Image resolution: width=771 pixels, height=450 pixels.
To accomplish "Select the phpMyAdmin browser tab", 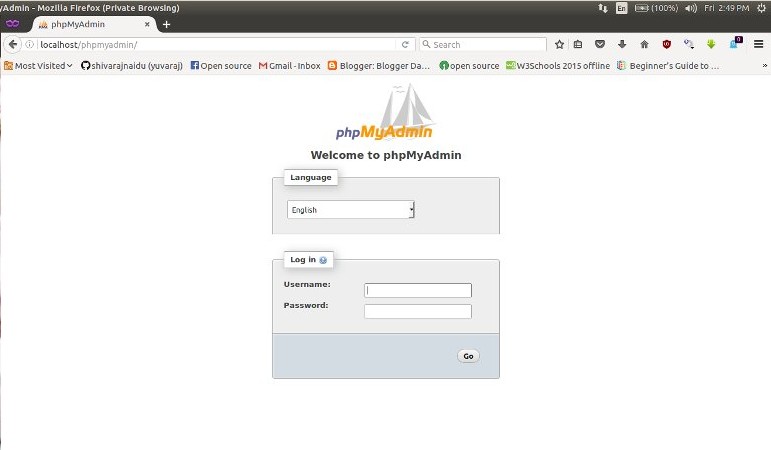I will [x=94, y=24].
